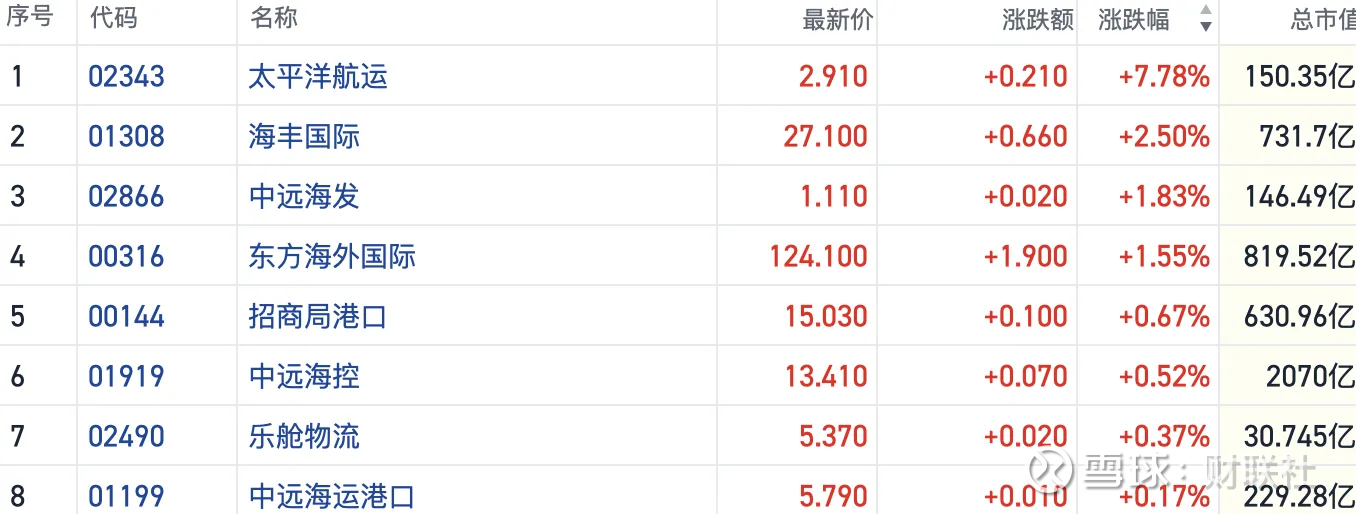The image size is (1356, 514).
Task: Select the 序号 column header
Action: 28,18
